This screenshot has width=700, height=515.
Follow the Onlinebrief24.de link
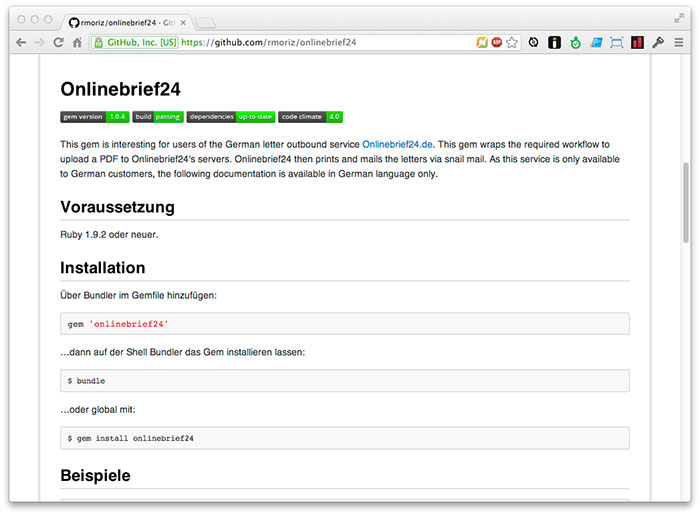point(397,145)
